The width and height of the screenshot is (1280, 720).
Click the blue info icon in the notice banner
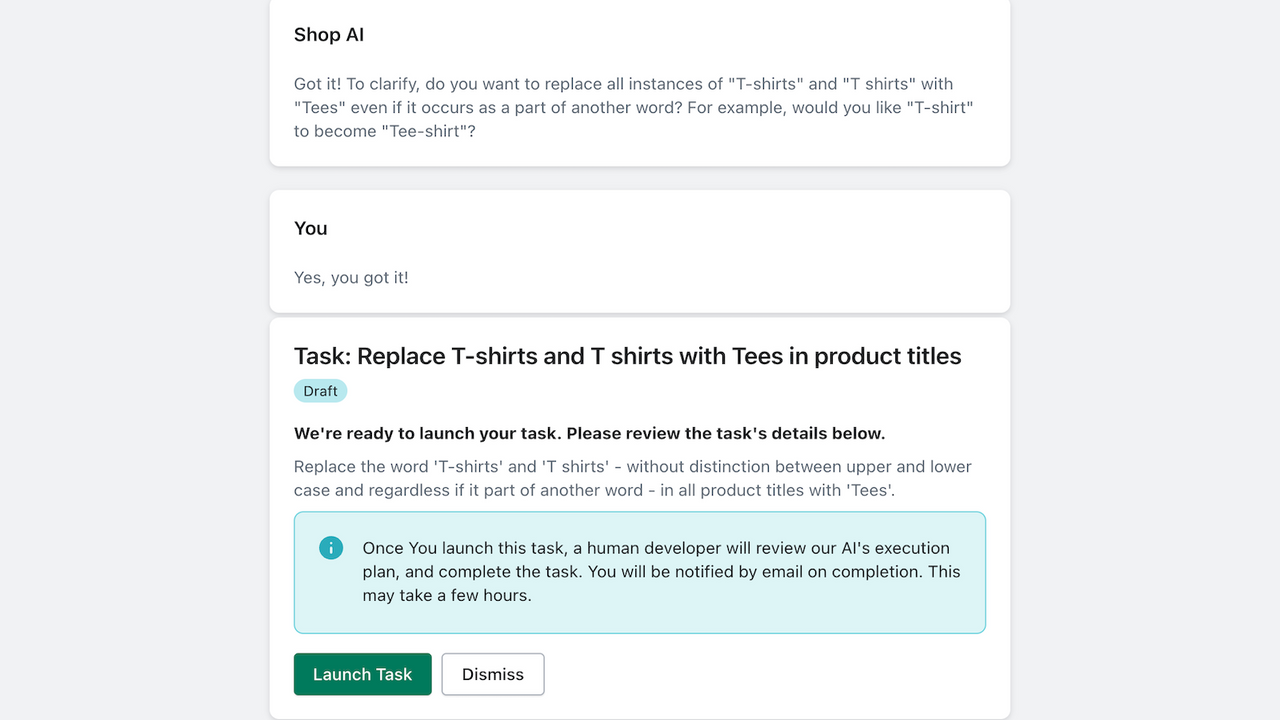pyautogui.click(x=331, y=548)
